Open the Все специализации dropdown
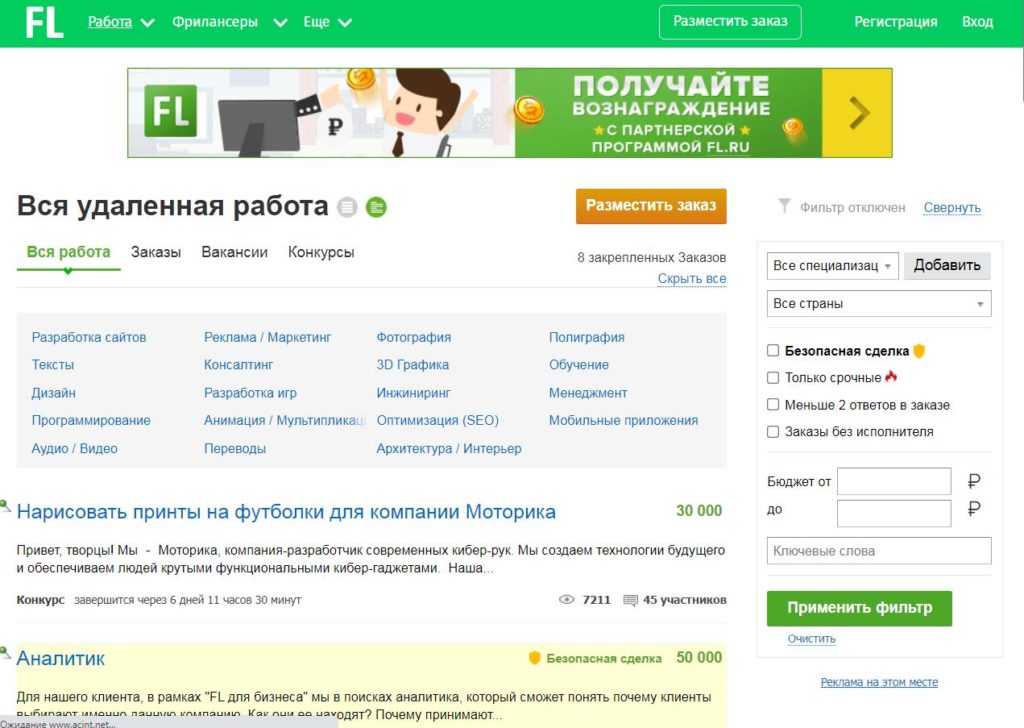1024x728 pixels. pyautogui.click(x=833, y=266)
